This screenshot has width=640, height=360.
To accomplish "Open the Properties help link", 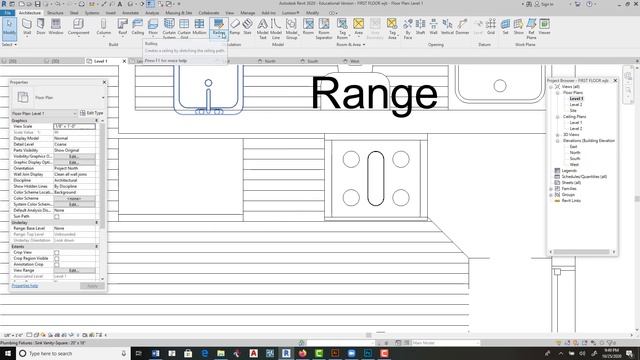I will coord(25,286).
